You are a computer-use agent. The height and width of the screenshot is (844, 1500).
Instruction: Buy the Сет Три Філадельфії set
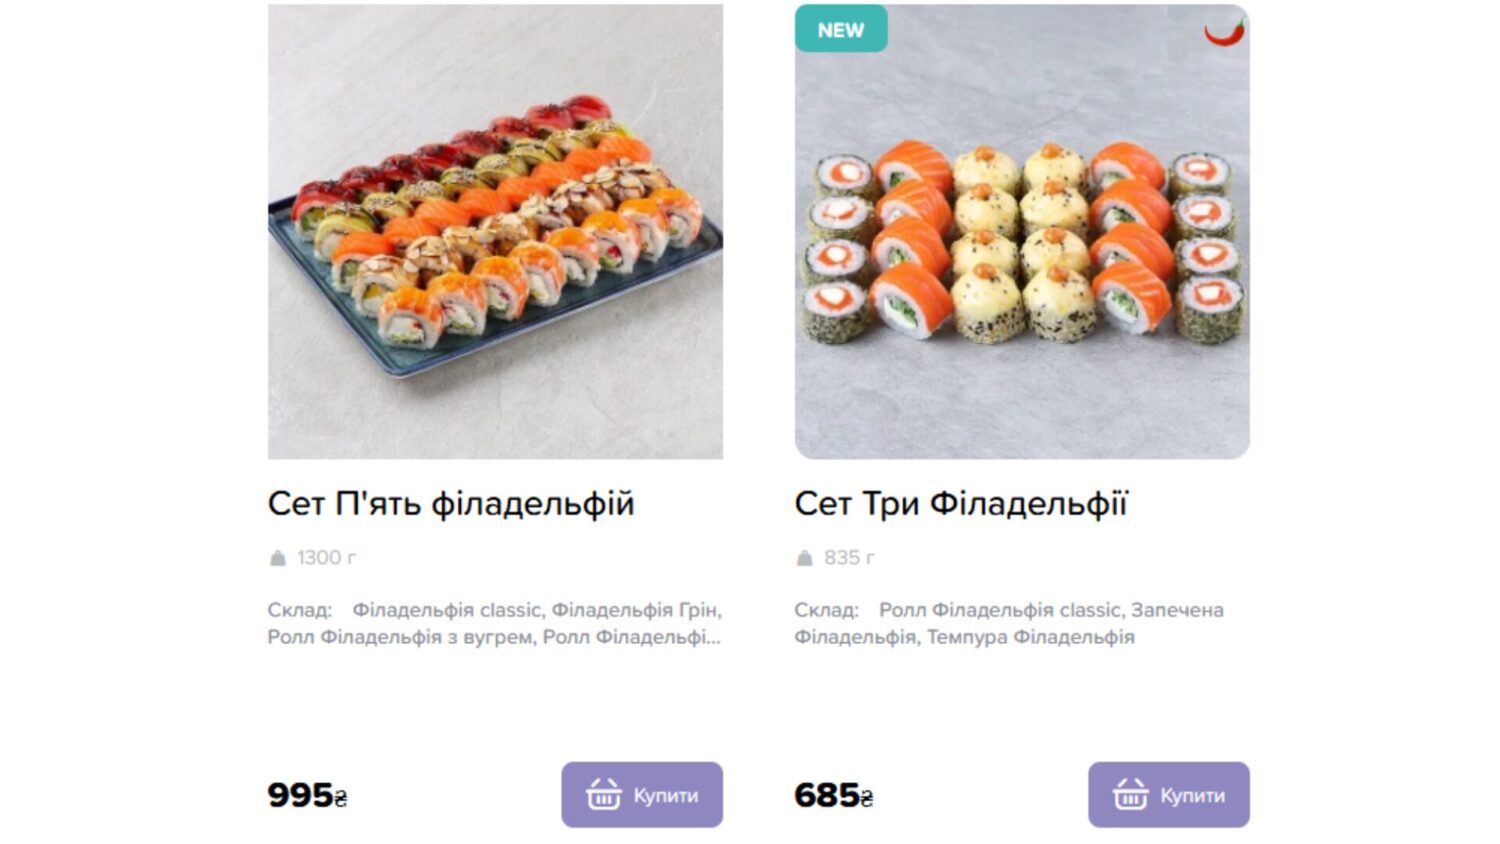pyautogui.click(x=1169, y=795)
